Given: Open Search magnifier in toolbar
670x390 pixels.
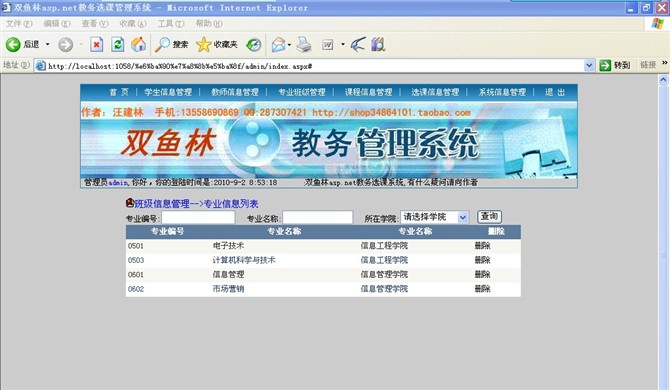Looking at the screenshot, I should pyautogui.click(x=171, y=44).
